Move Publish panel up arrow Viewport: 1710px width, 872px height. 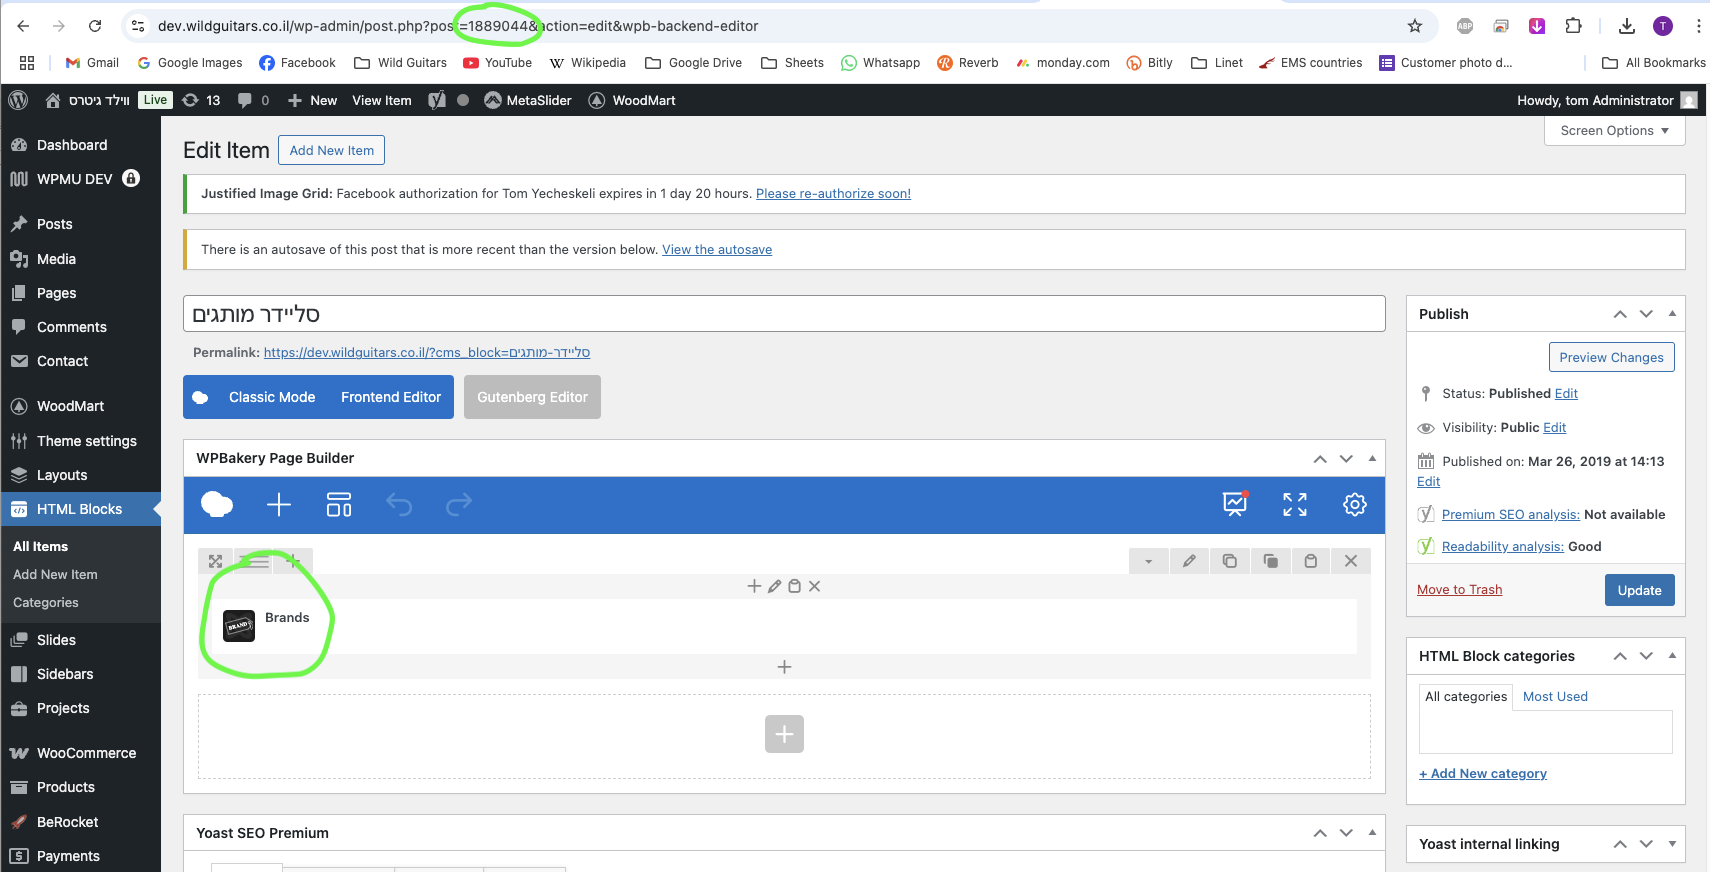pos(1620,314)
